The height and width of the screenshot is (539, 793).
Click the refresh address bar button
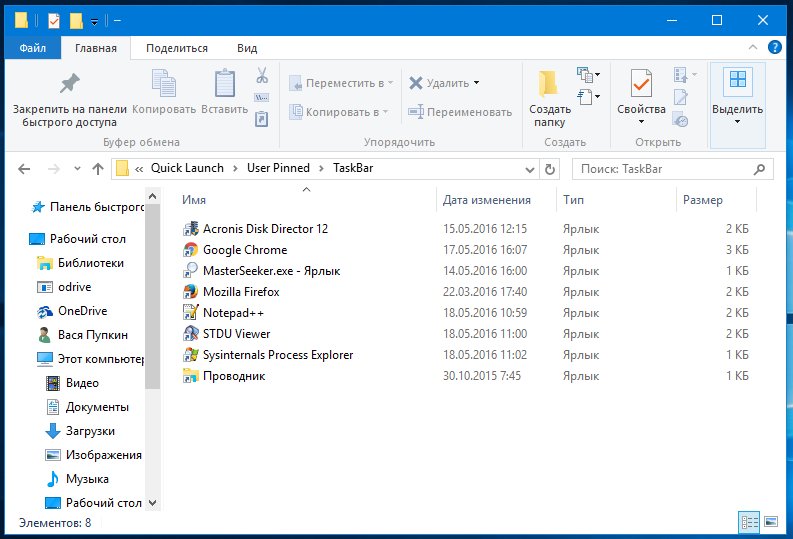coord(550,169)
